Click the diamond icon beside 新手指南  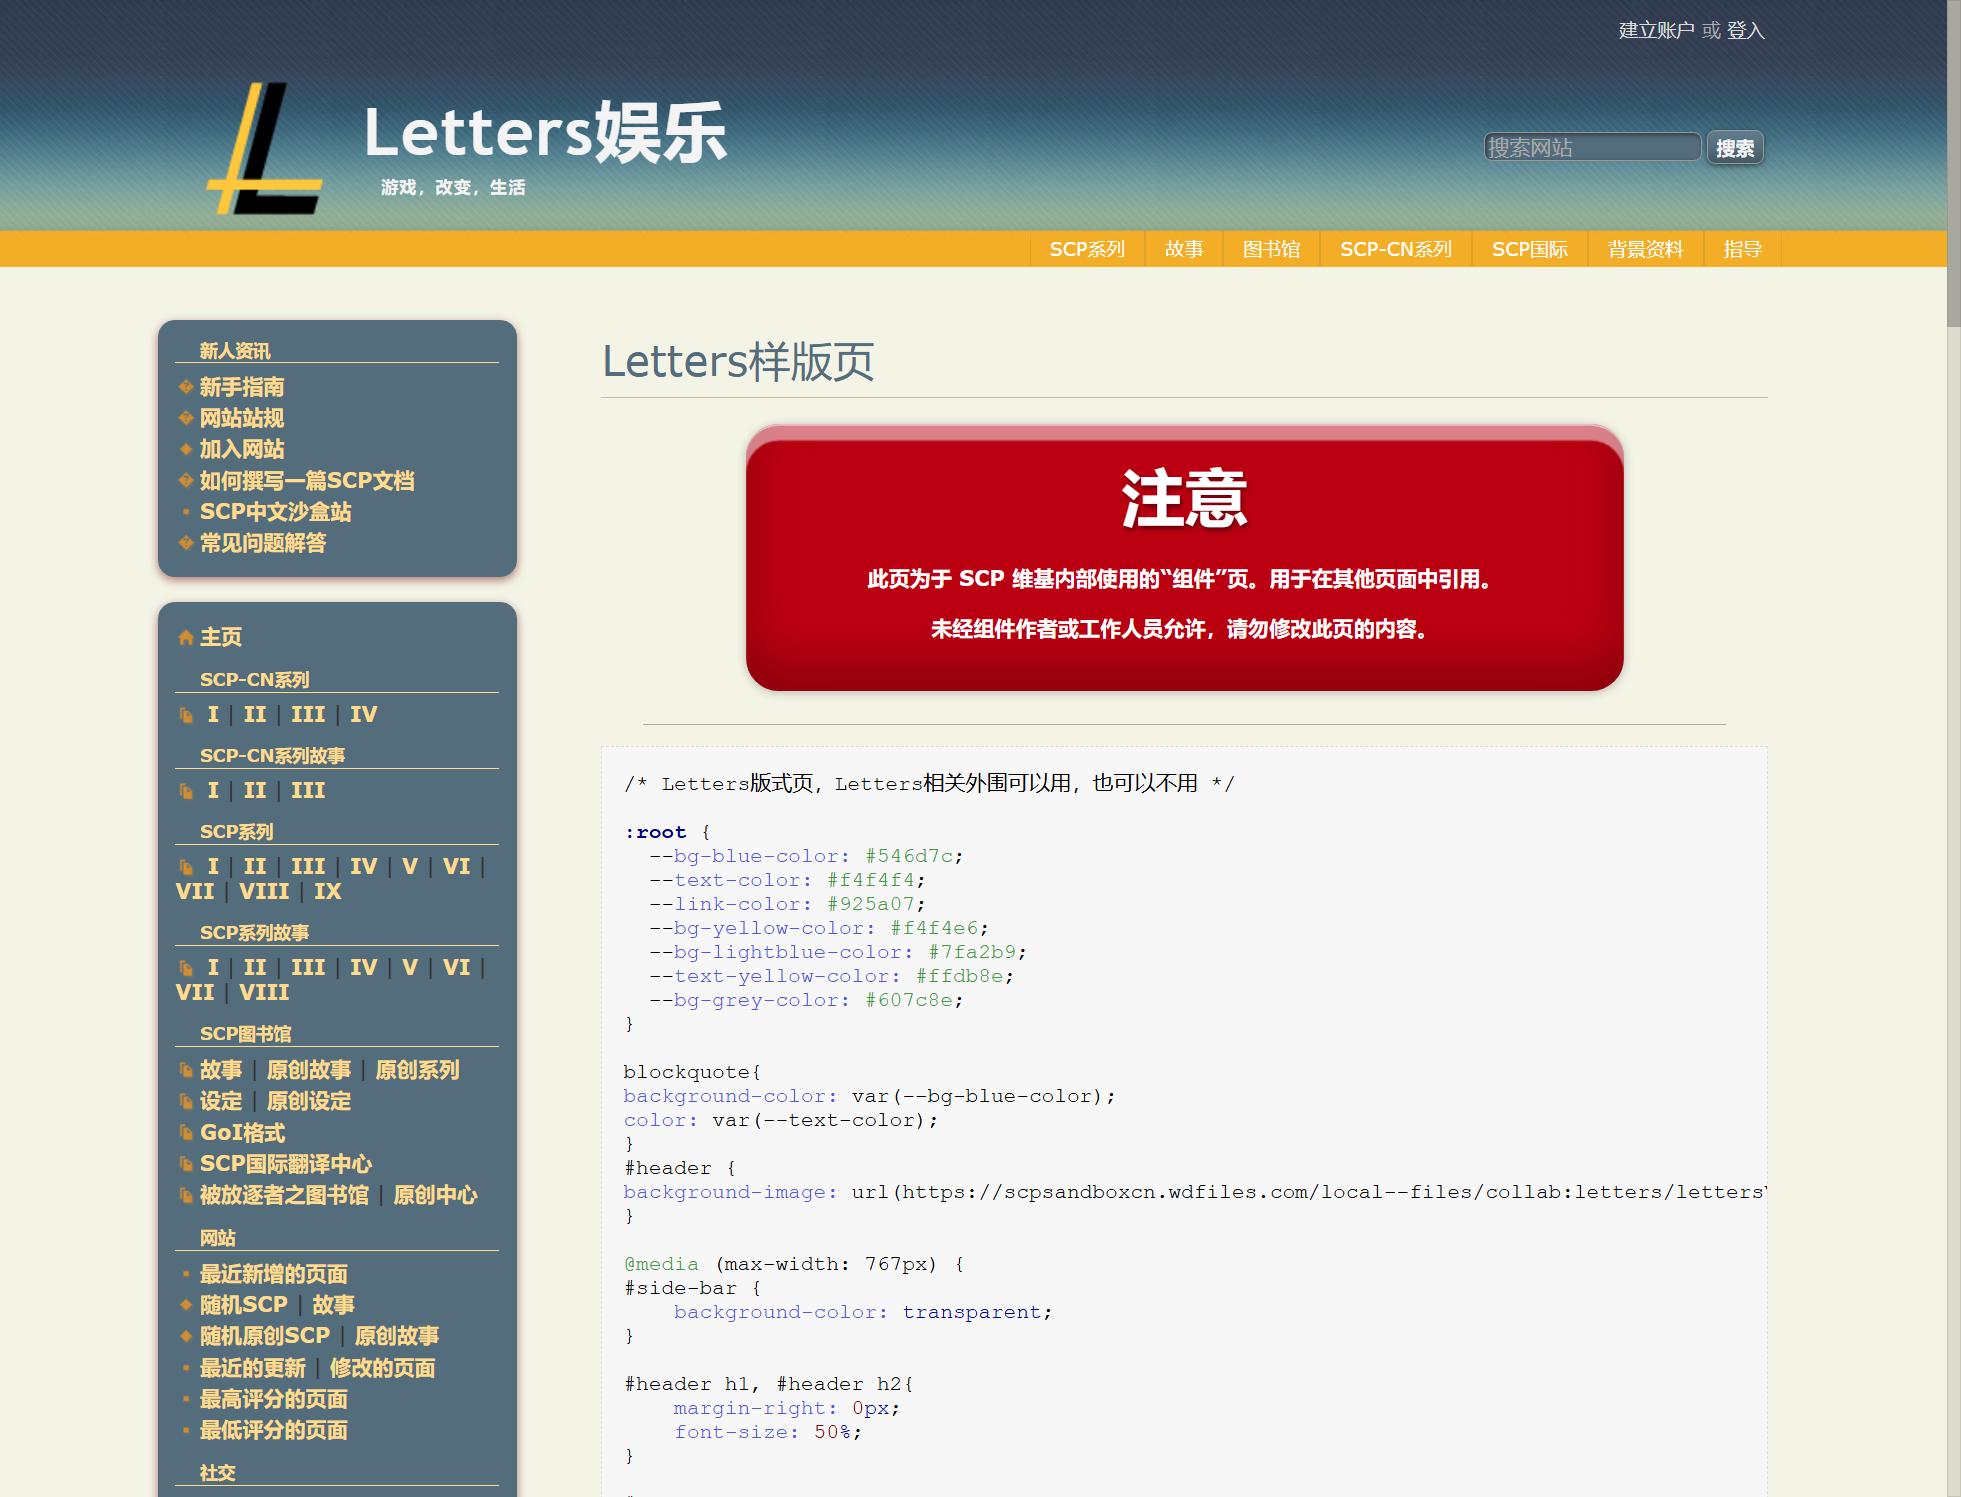[x=184, y=388]
